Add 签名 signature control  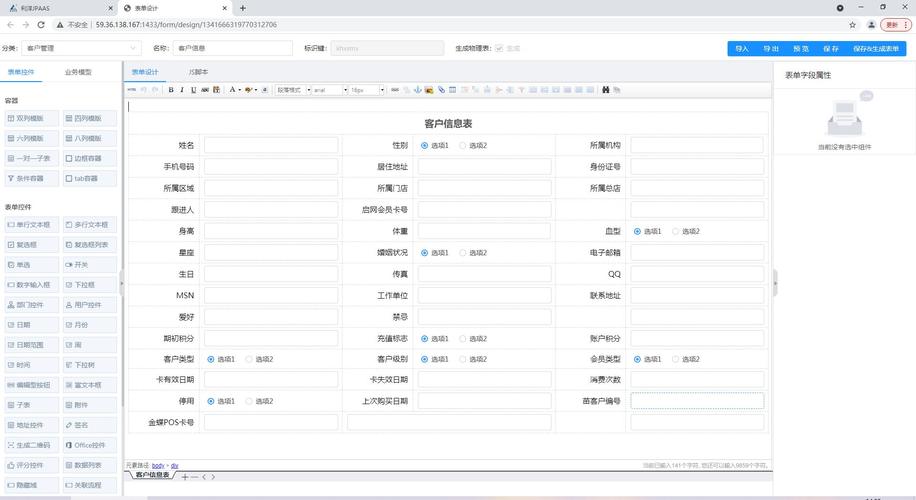[90, 425]
